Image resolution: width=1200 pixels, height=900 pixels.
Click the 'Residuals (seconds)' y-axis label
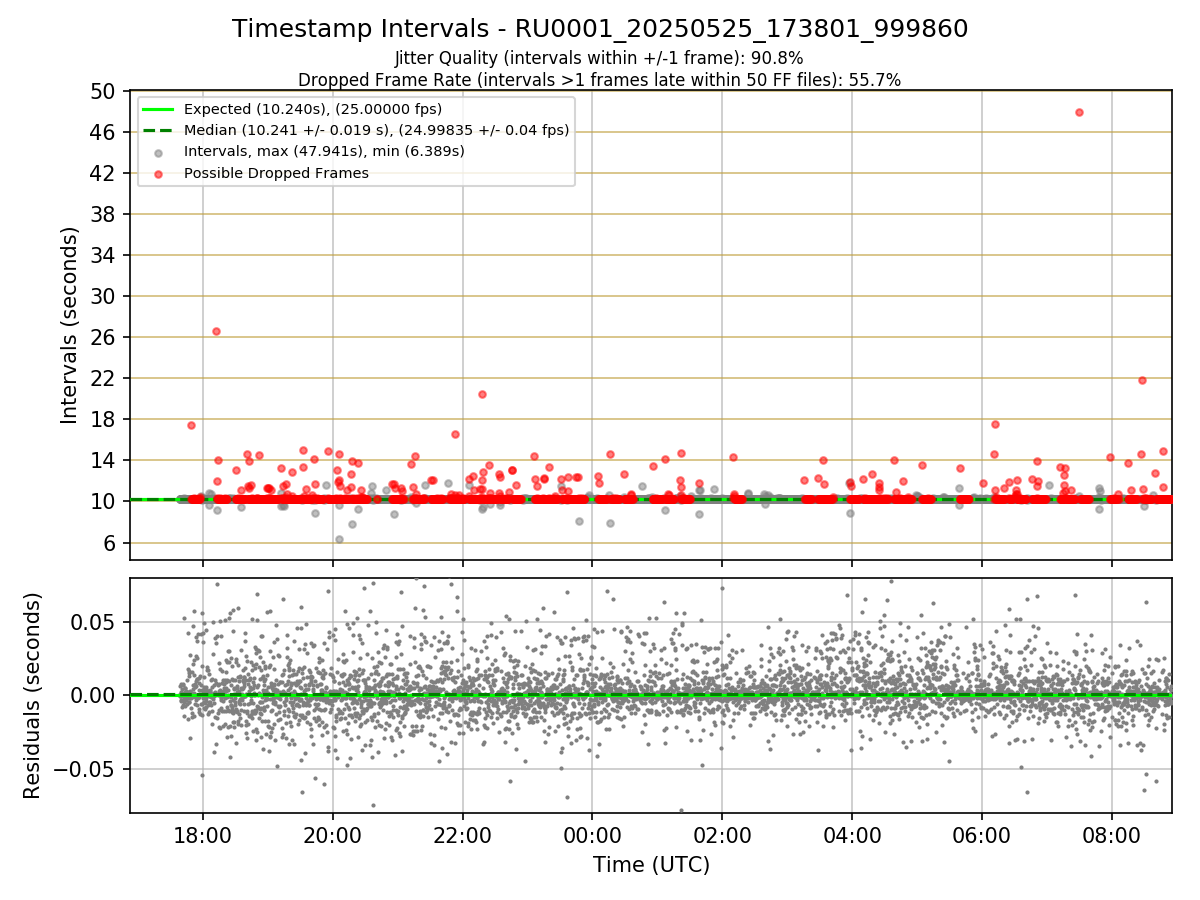coord(32,696)
